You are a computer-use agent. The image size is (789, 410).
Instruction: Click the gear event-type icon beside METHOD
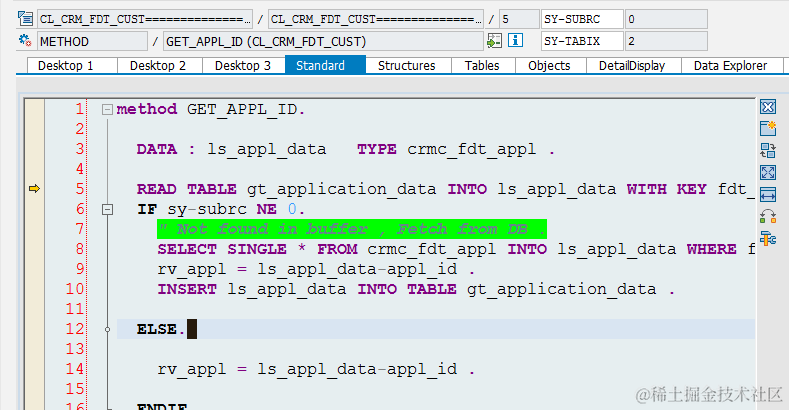[25, 40]
